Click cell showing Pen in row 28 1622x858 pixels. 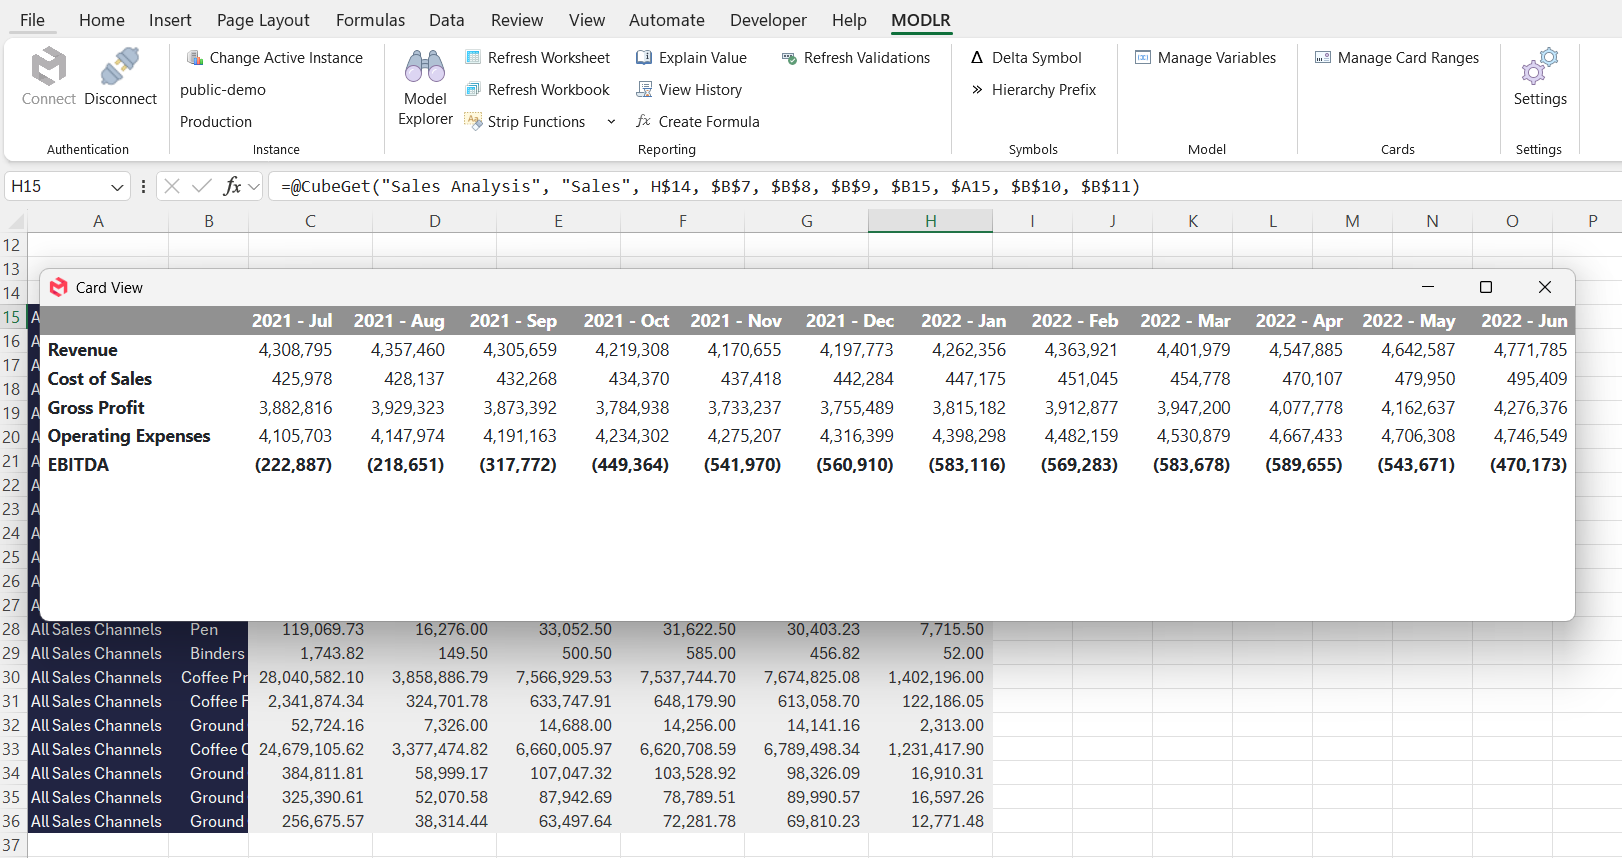208,629
